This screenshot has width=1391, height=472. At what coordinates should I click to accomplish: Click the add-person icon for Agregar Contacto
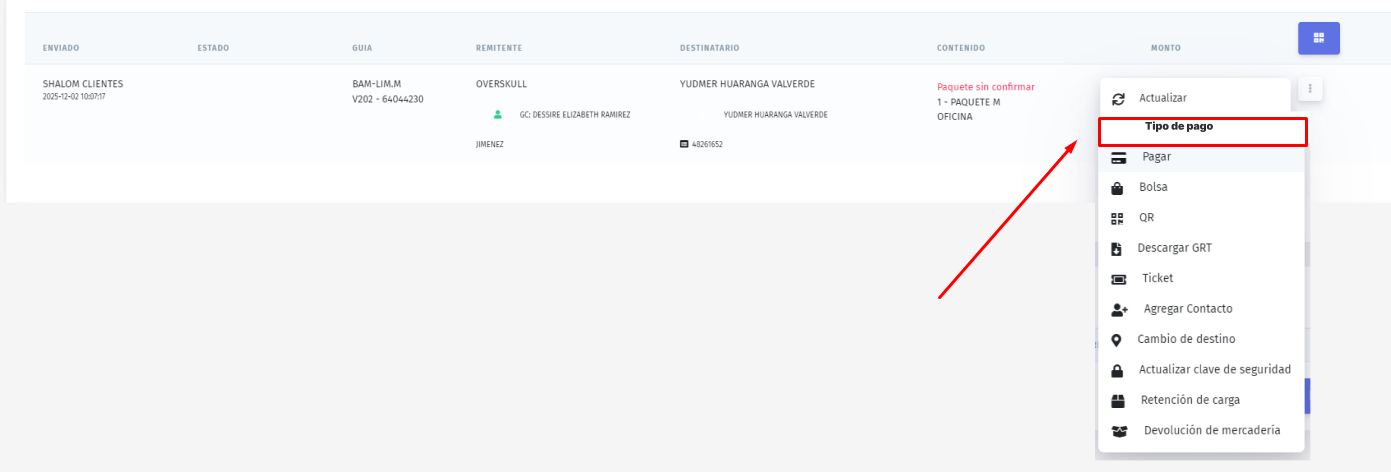pos(1120,310)
